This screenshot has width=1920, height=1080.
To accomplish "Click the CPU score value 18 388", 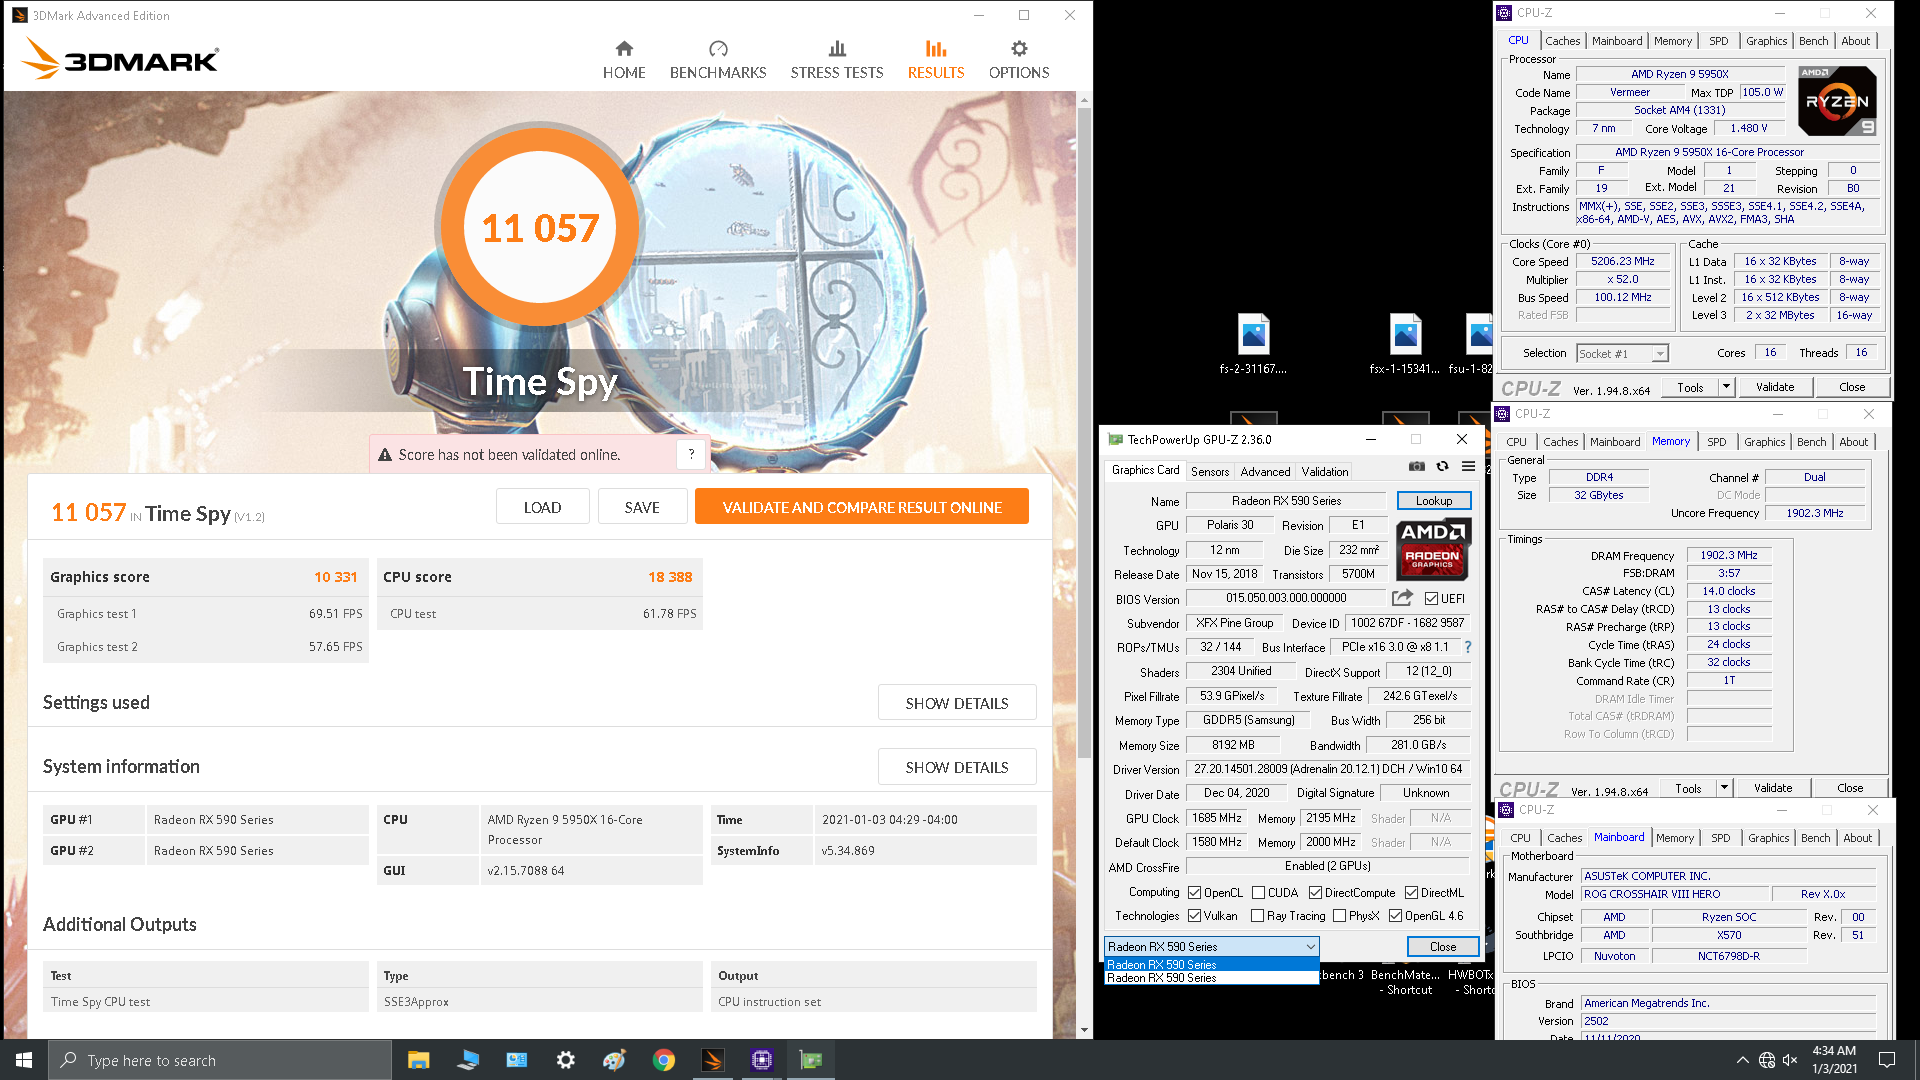I will pos(670,577).
